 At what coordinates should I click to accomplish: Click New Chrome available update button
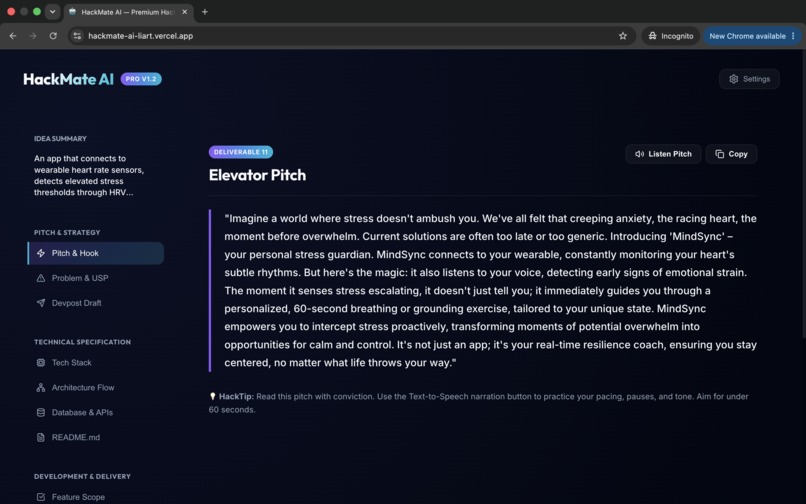[747, 36]
